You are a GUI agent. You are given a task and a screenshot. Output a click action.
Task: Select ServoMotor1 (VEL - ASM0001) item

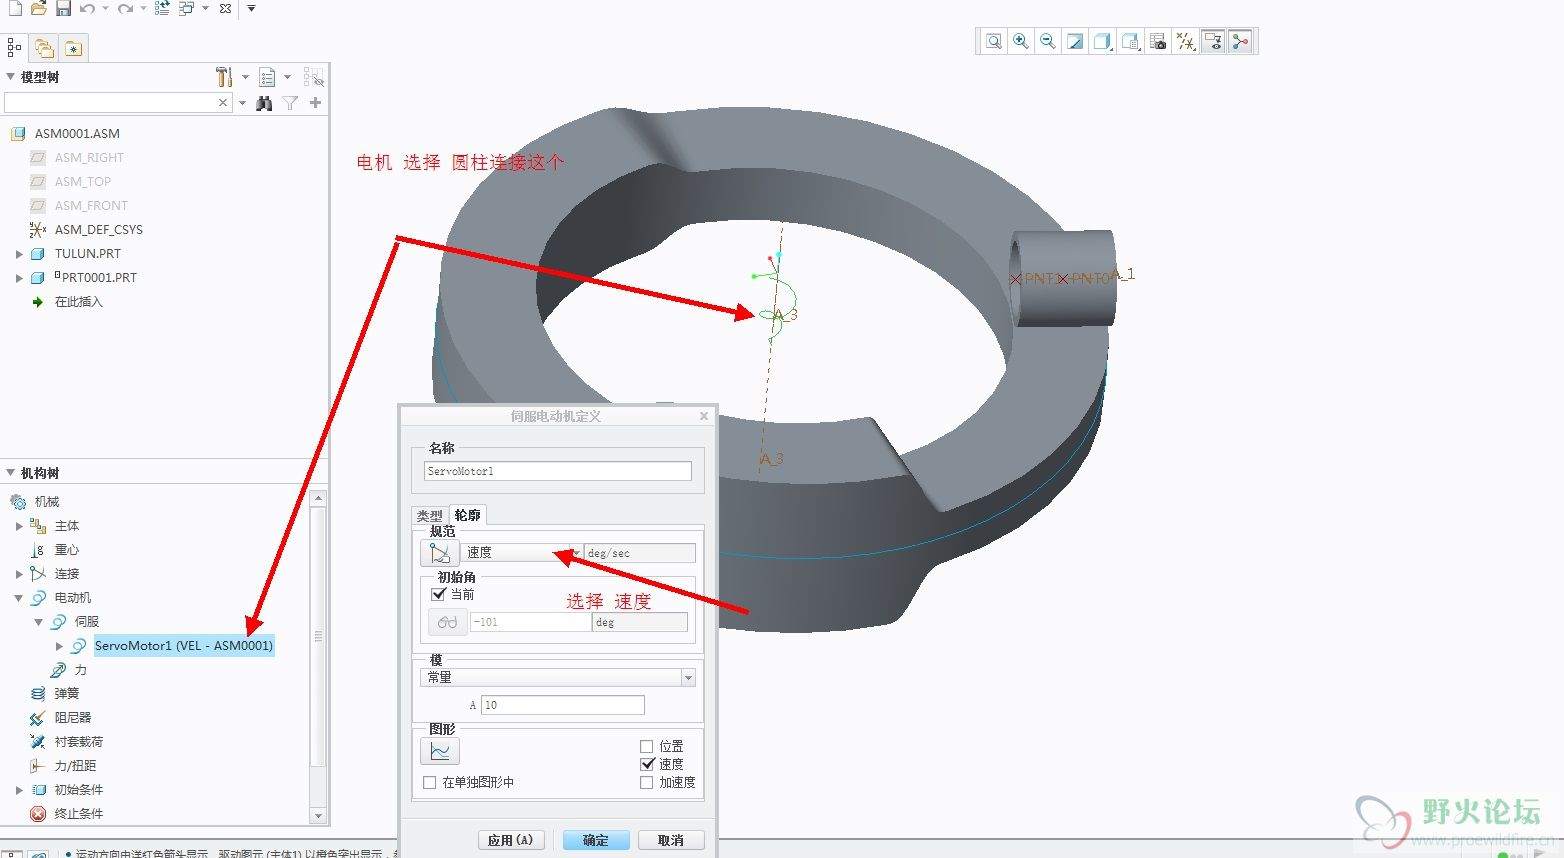click(x=183, y=645)
